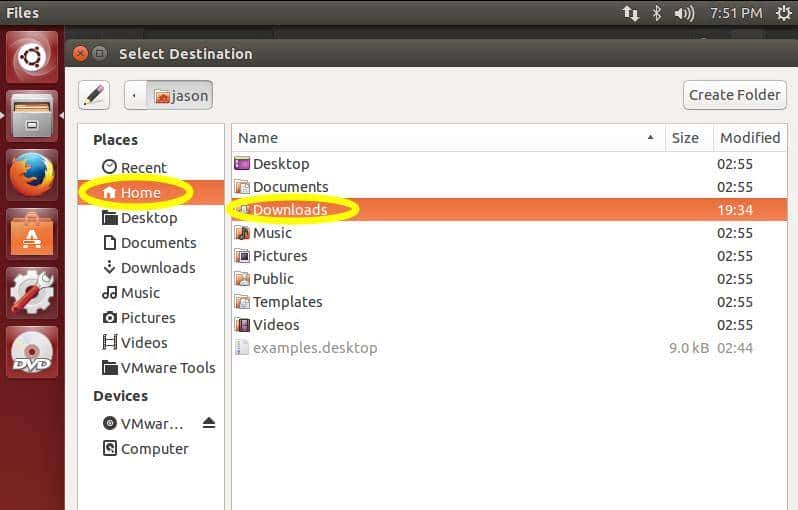Click the Documents folder icon in list

click(x=242, y=187)
